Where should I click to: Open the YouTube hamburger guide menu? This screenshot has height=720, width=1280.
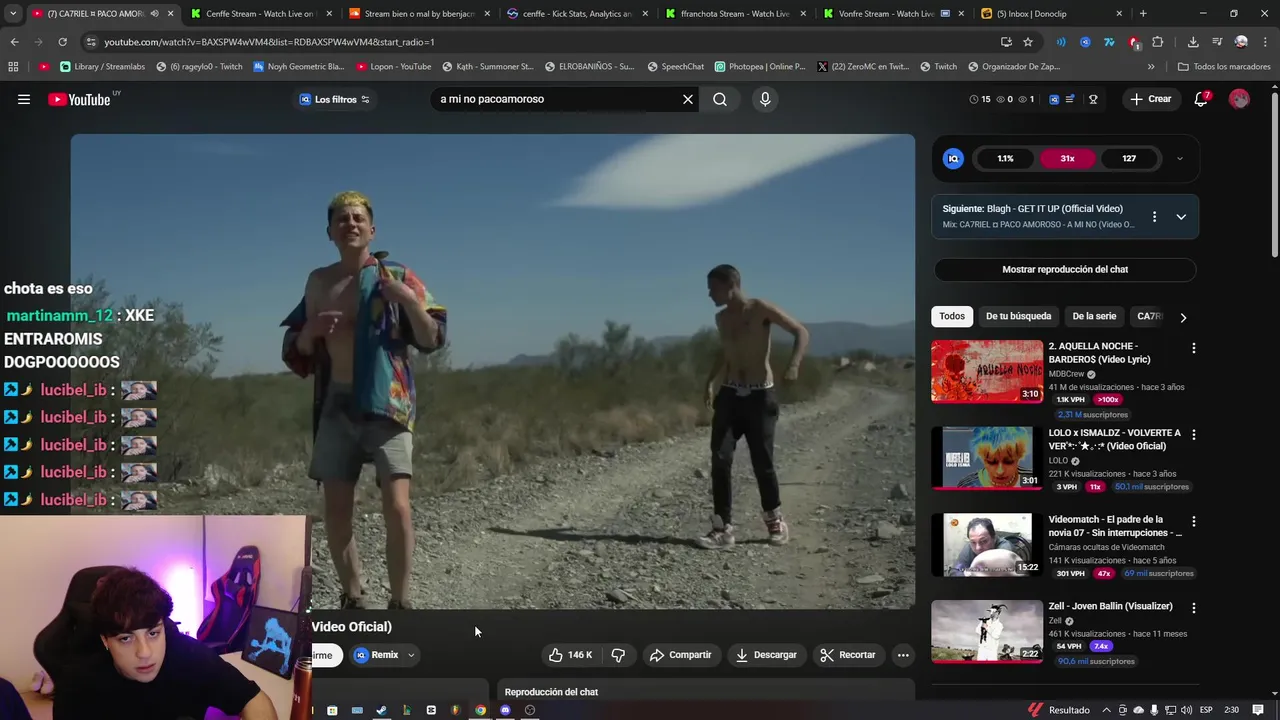[24, 99]
